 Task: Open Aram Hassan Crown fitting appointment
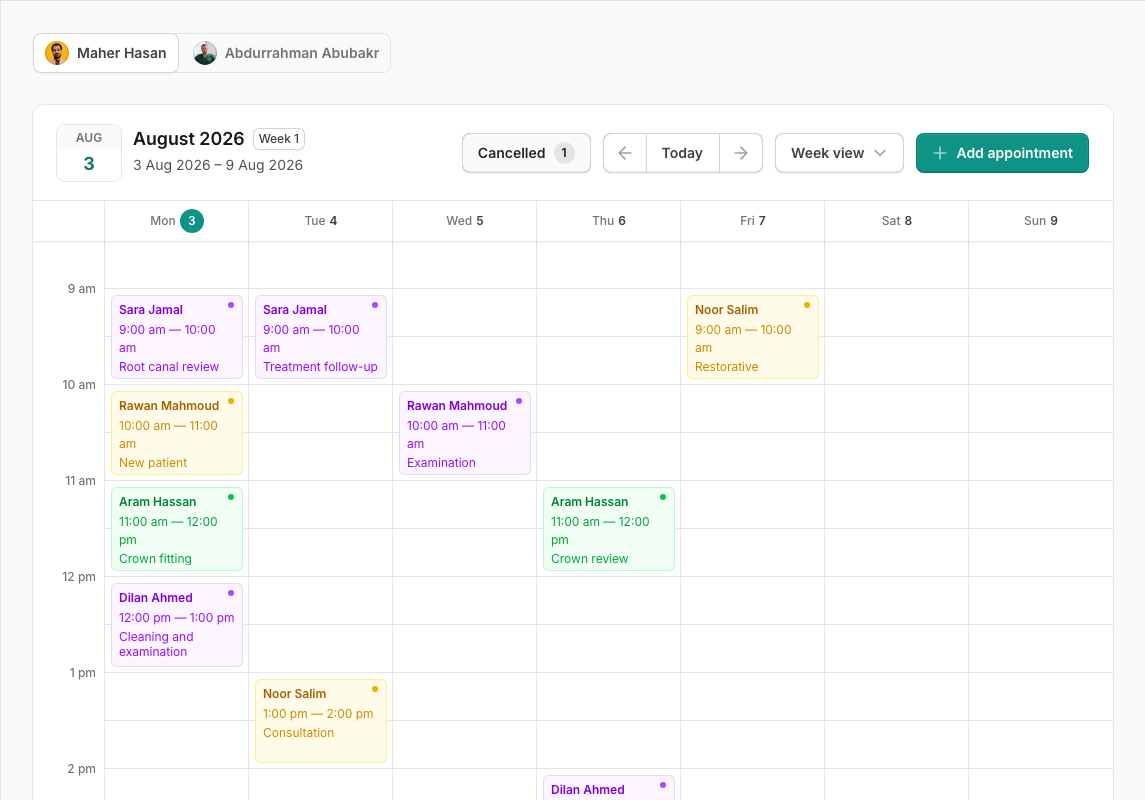177,529
